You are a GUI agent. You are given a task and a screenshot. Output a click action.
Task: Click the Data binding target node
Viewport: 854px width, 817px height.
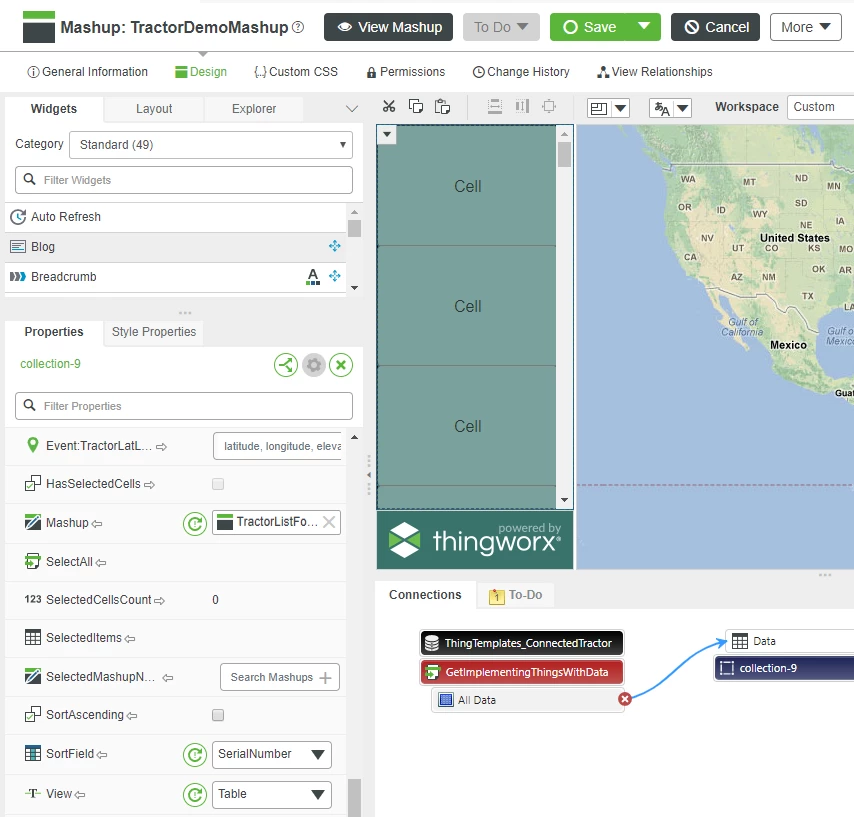(790, 641)
